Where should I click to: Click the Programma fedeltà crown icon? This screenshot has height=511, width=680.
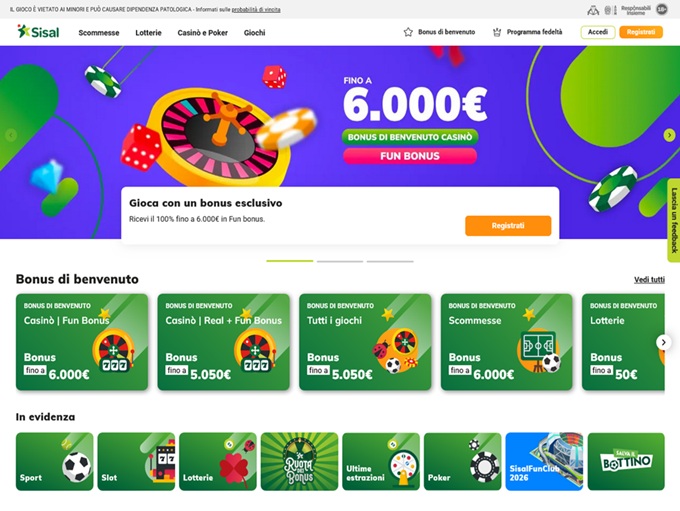click(x=497, y=32)
